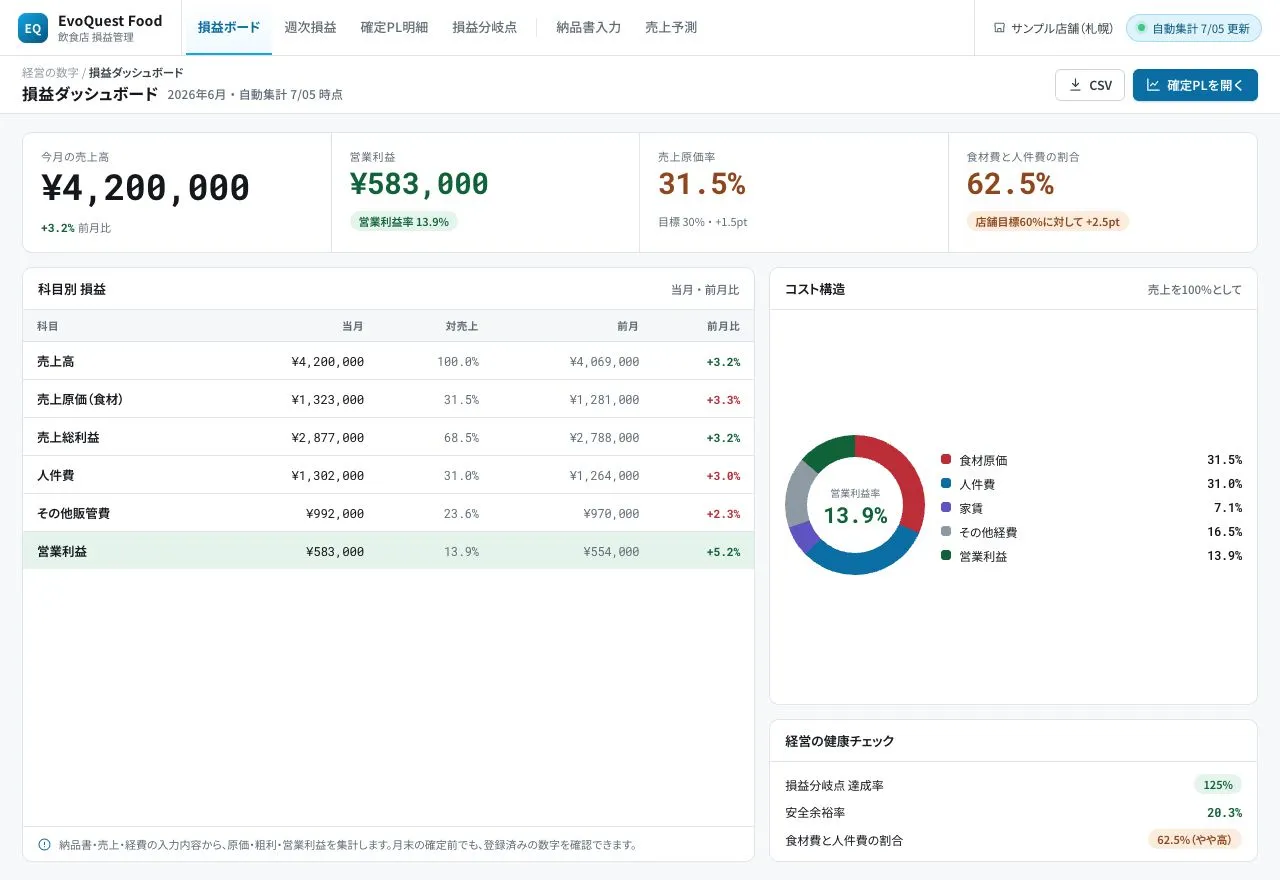Click the purple 家賃 legend swatch

pos(946,508)
